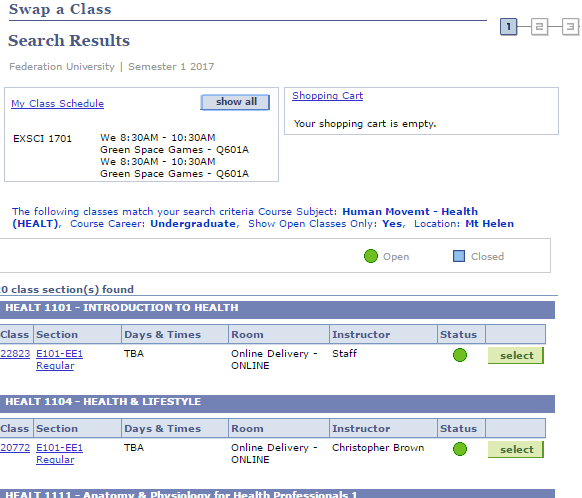Click 'Federation University' text
The width and height of the screenshot is (582, 498).
click(62, 67)
